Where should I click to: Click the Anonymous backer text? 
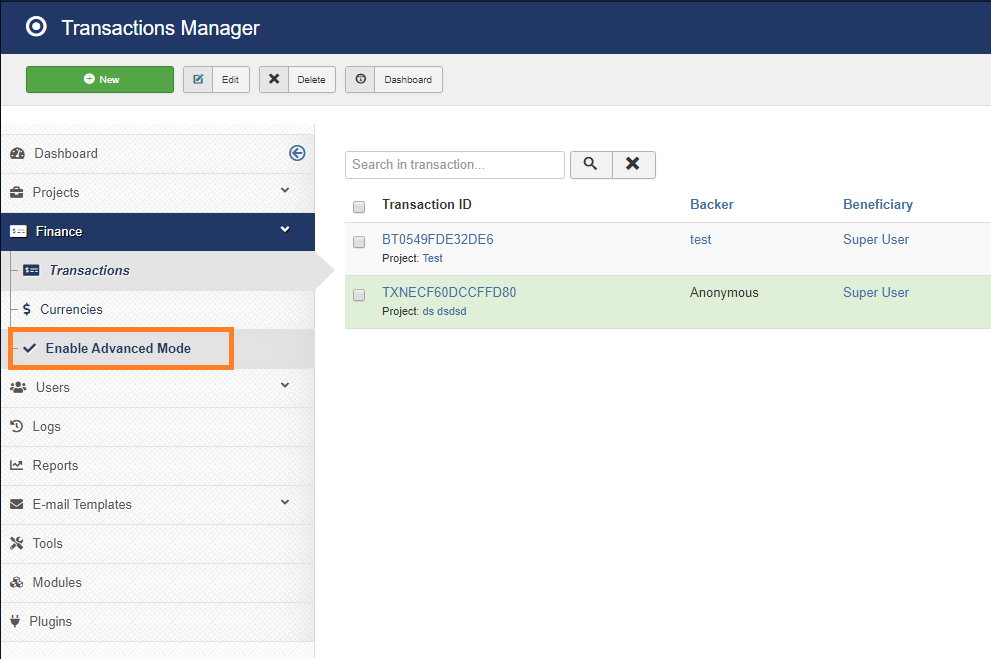tap(724, 293)
